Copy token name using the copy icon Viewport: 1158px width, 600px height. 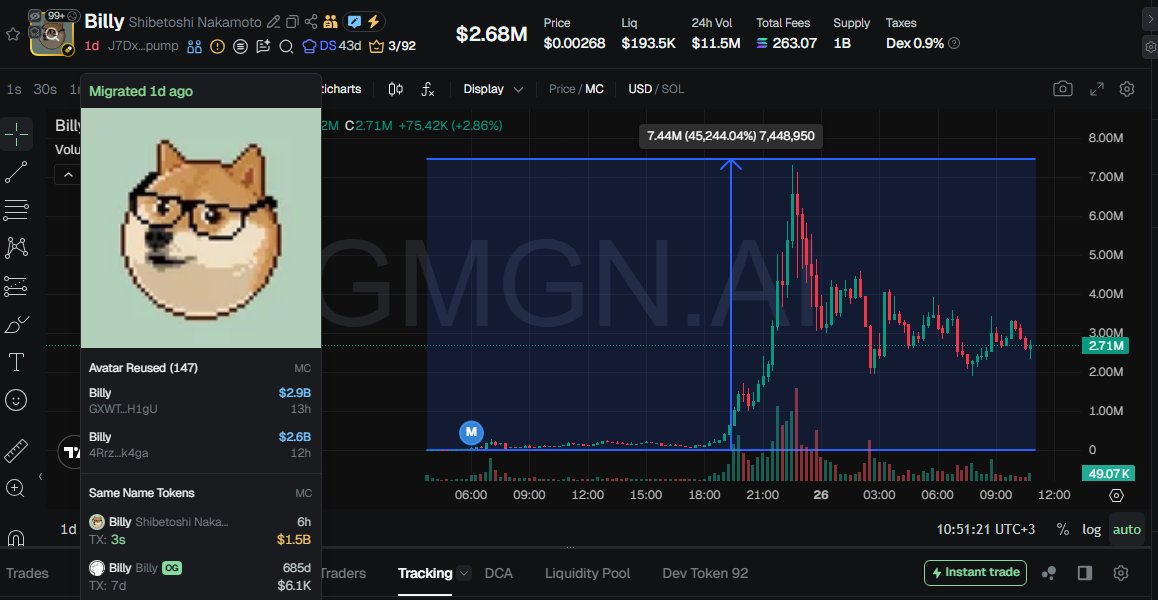(x=292, y=22)
